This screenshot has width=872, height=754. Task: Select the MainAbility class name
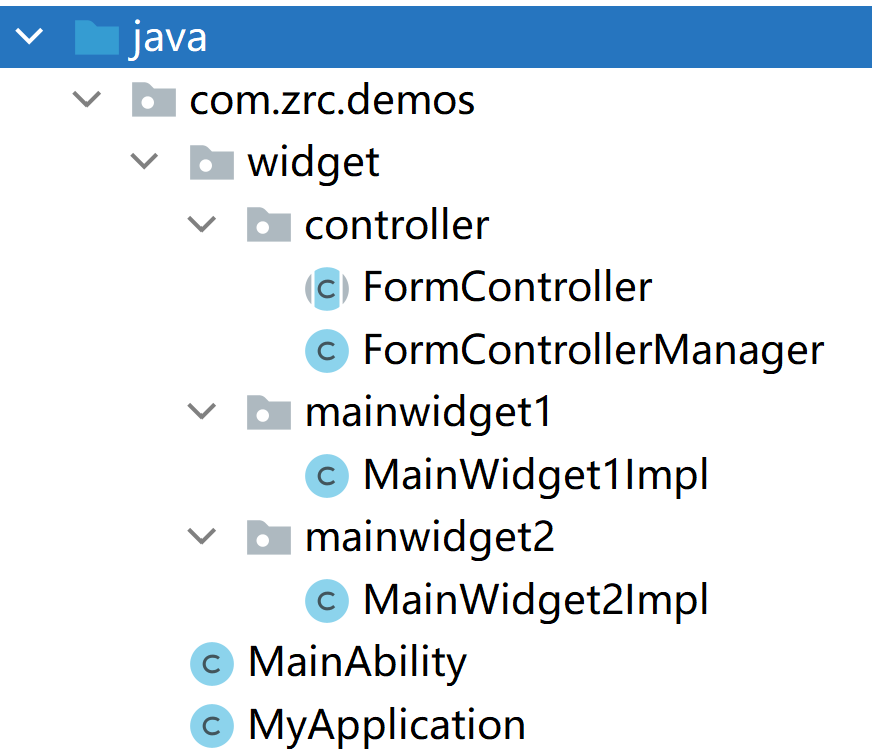[357, 662]
